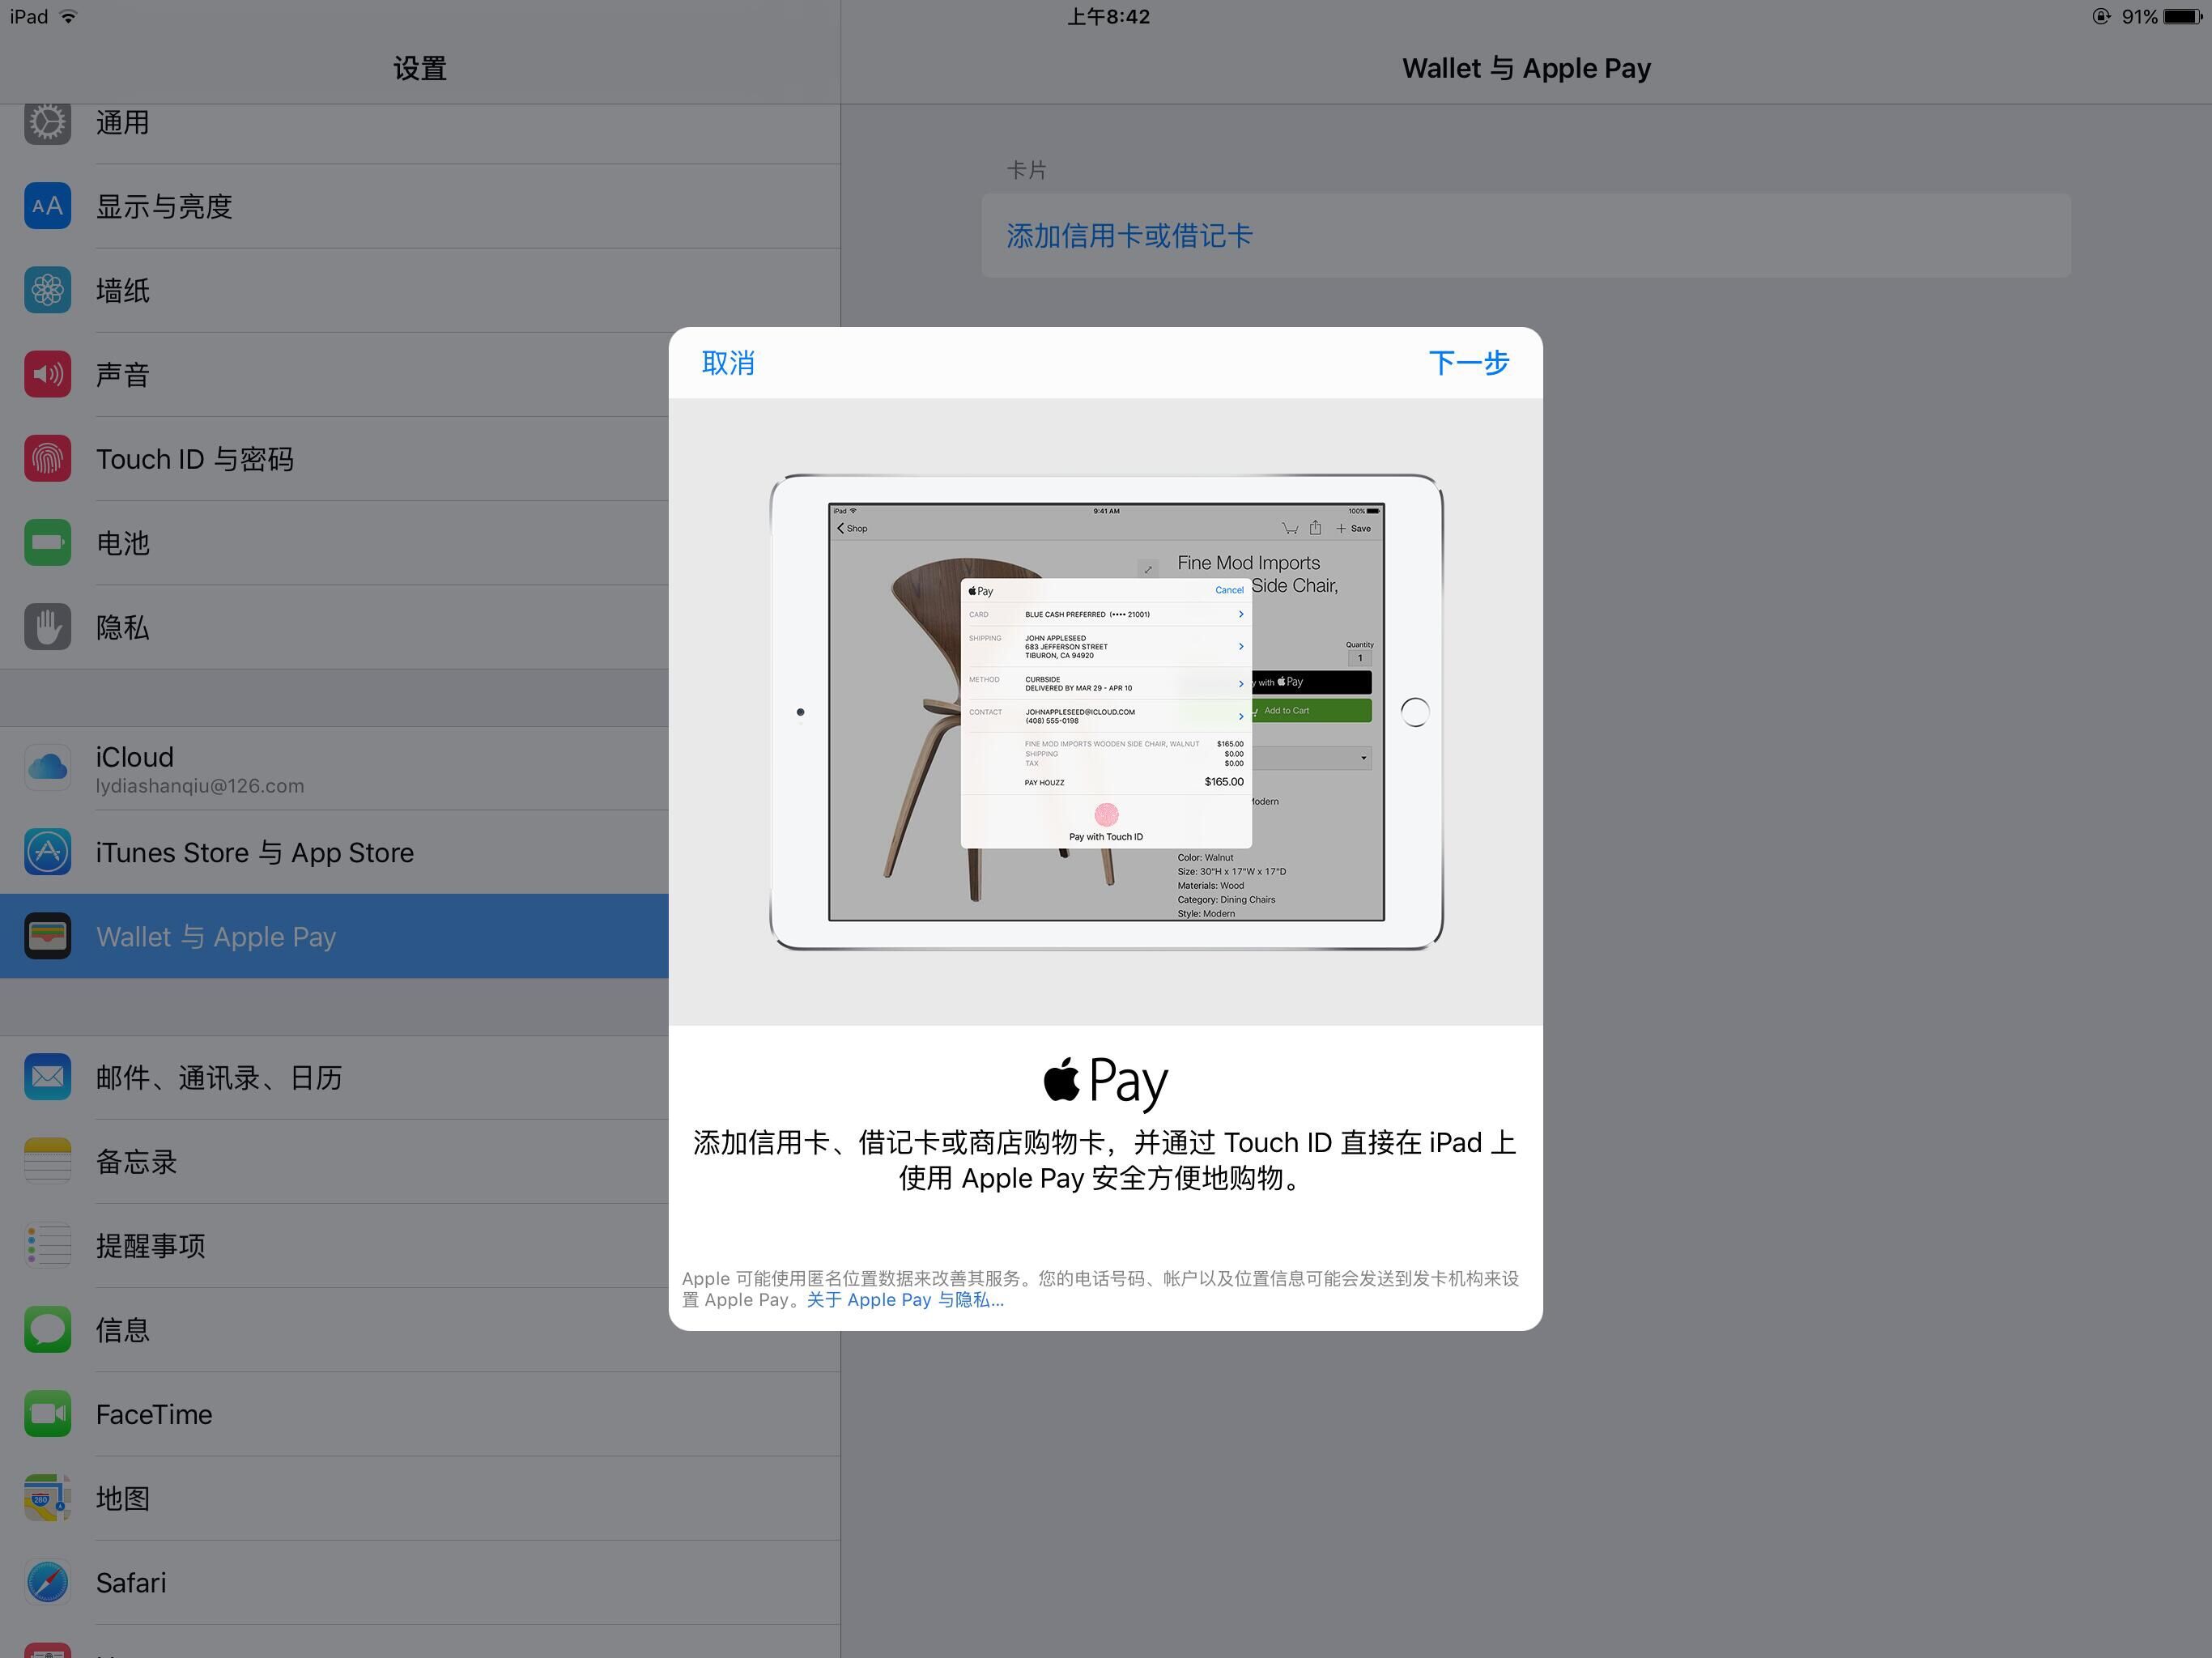Tap the Display & Brightness AA icon
The height and width of the screenshot is (1658, 2212).
pos(47,206)
